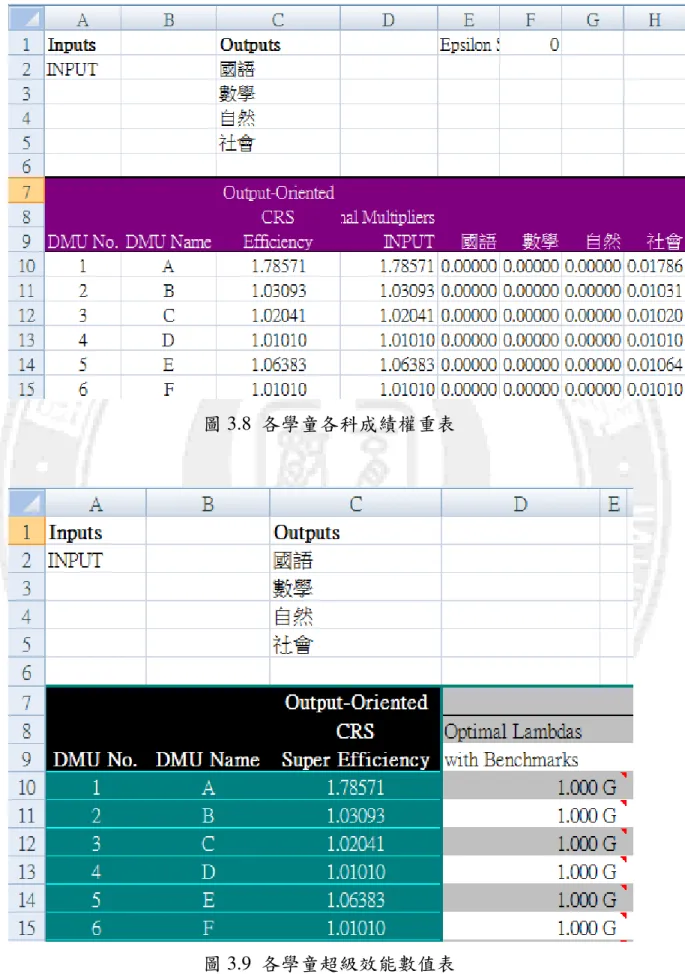
Task: Click Super Efficiency value 1.78571 in the teal table
Action: click(x=355, y=787)
